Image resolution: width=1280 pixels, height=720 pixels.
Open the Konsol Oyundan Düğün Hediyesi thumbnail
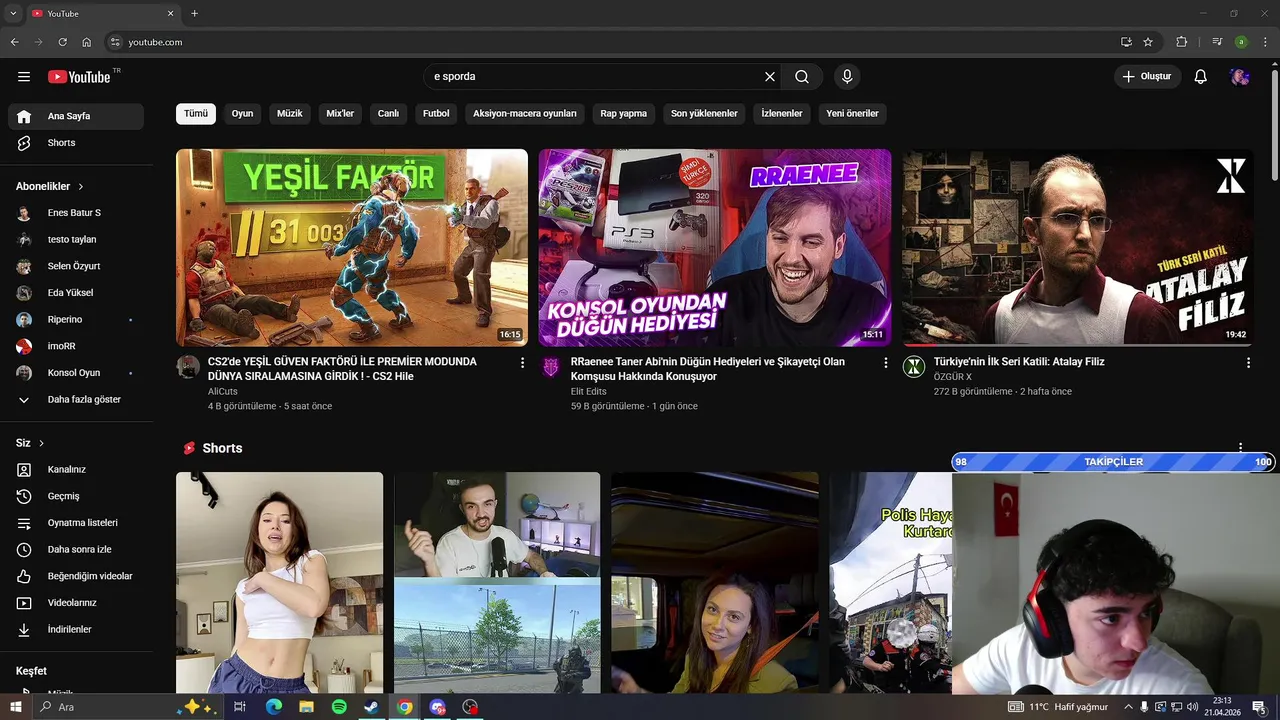(x=715, y=248)
